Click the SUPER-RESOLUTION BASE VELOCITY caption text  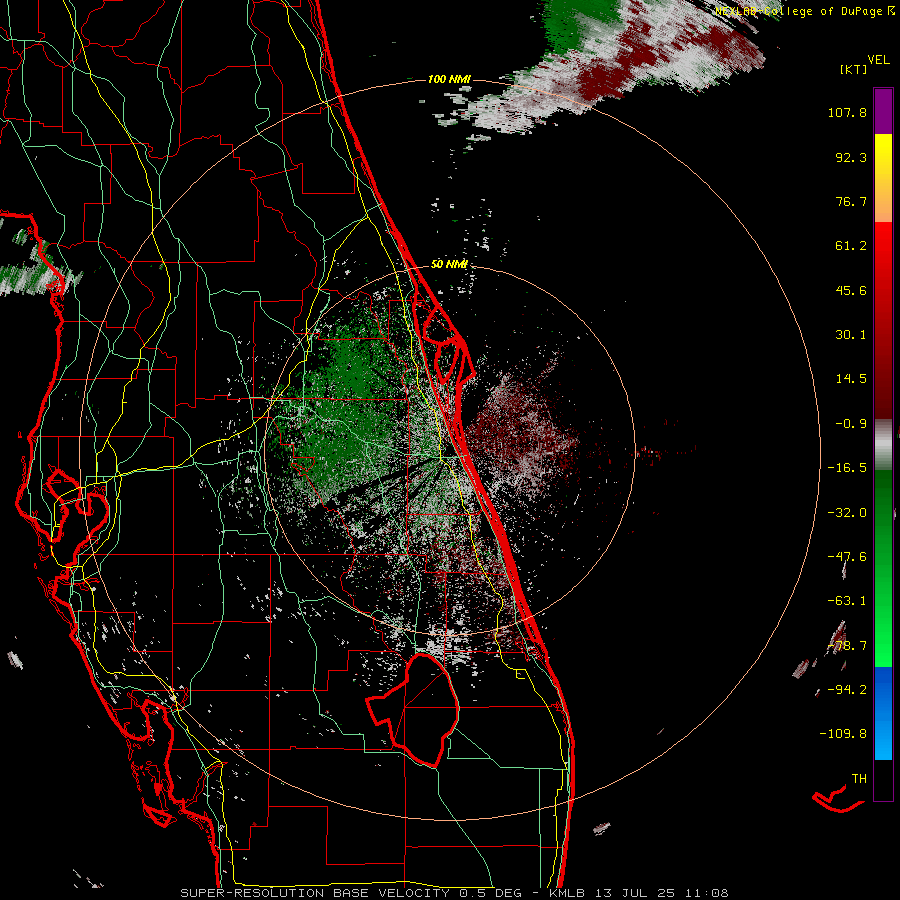point(315,893)
